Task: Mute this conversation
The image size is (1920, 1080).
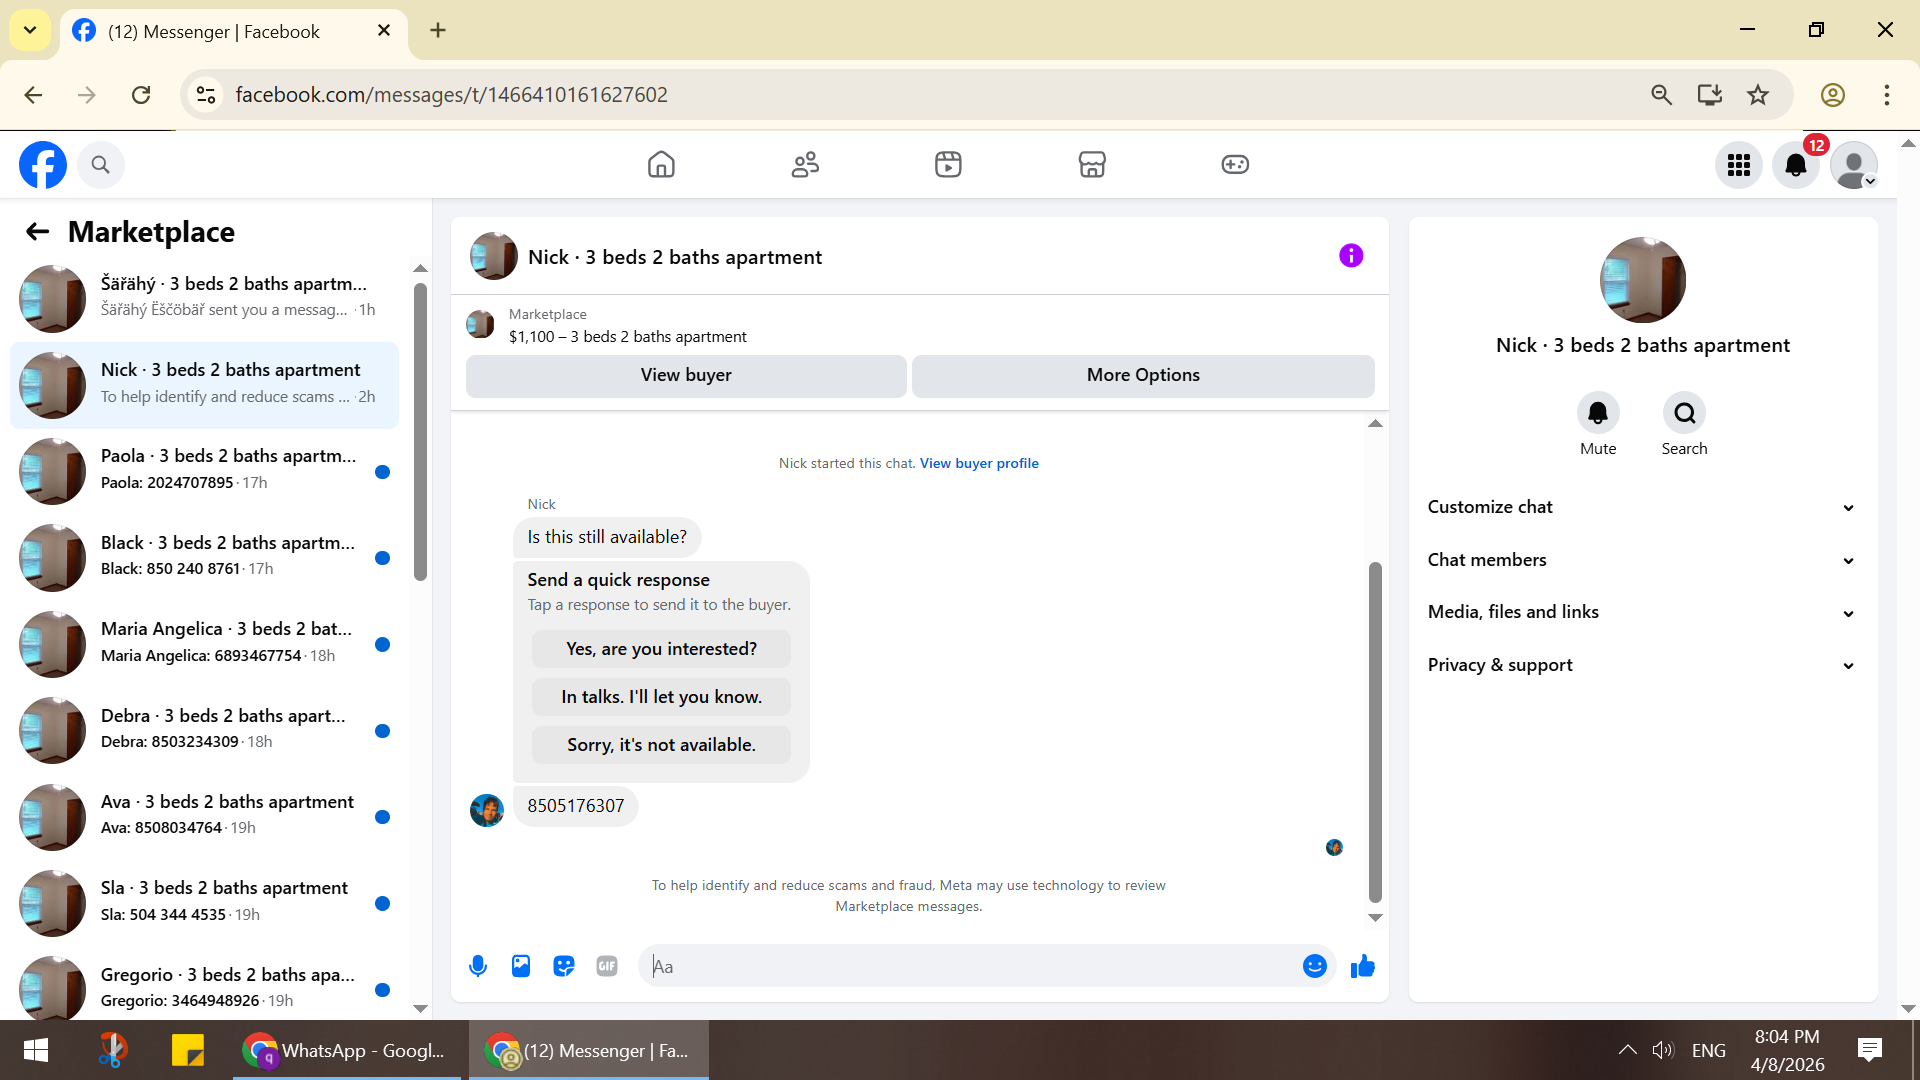Action: (1598, 413)
